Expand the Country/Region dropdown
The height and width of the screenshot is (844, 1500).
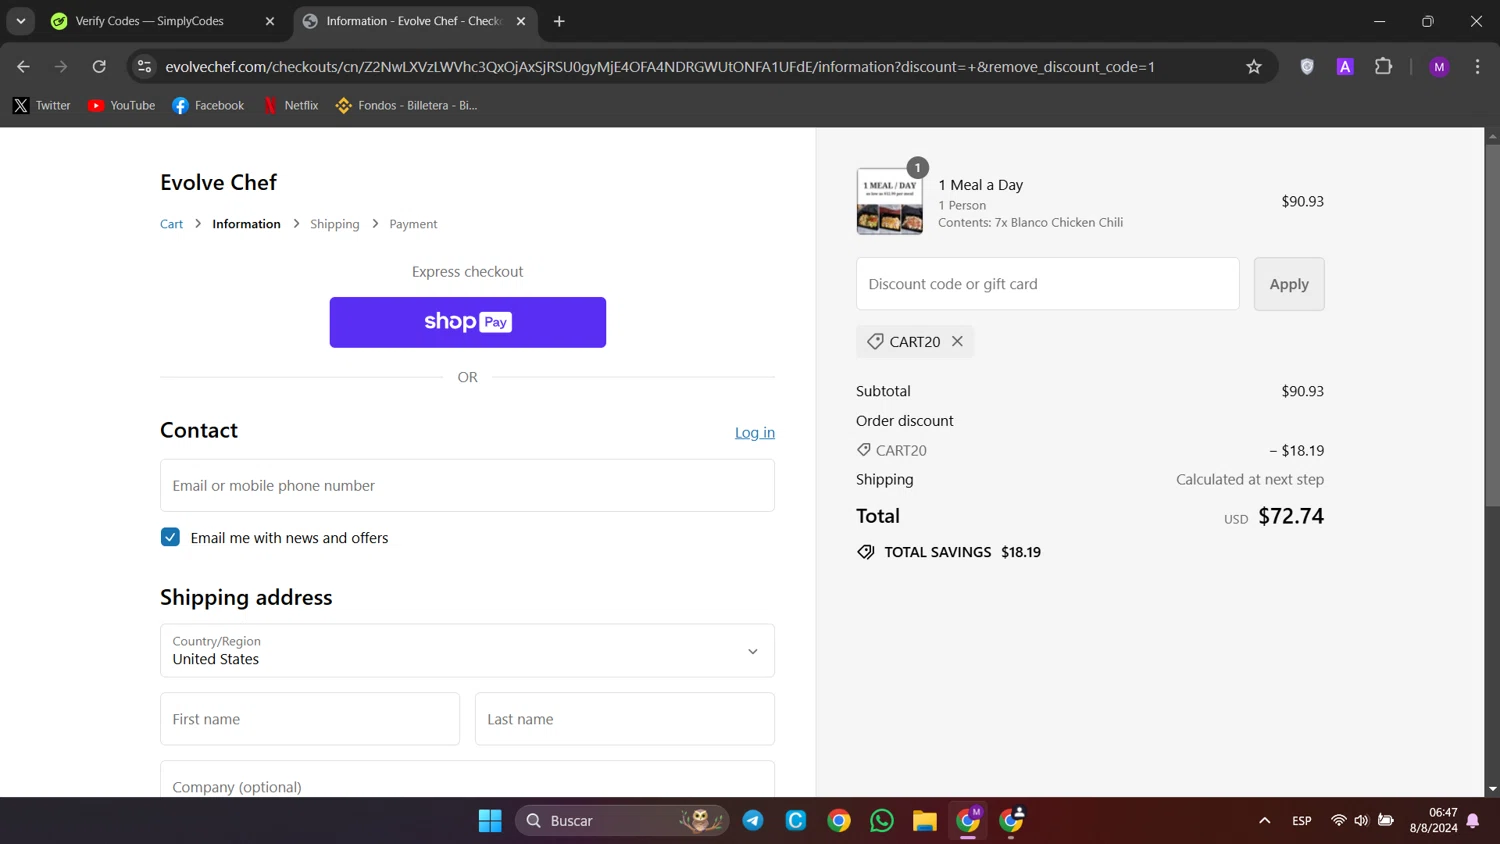[467, 651]
